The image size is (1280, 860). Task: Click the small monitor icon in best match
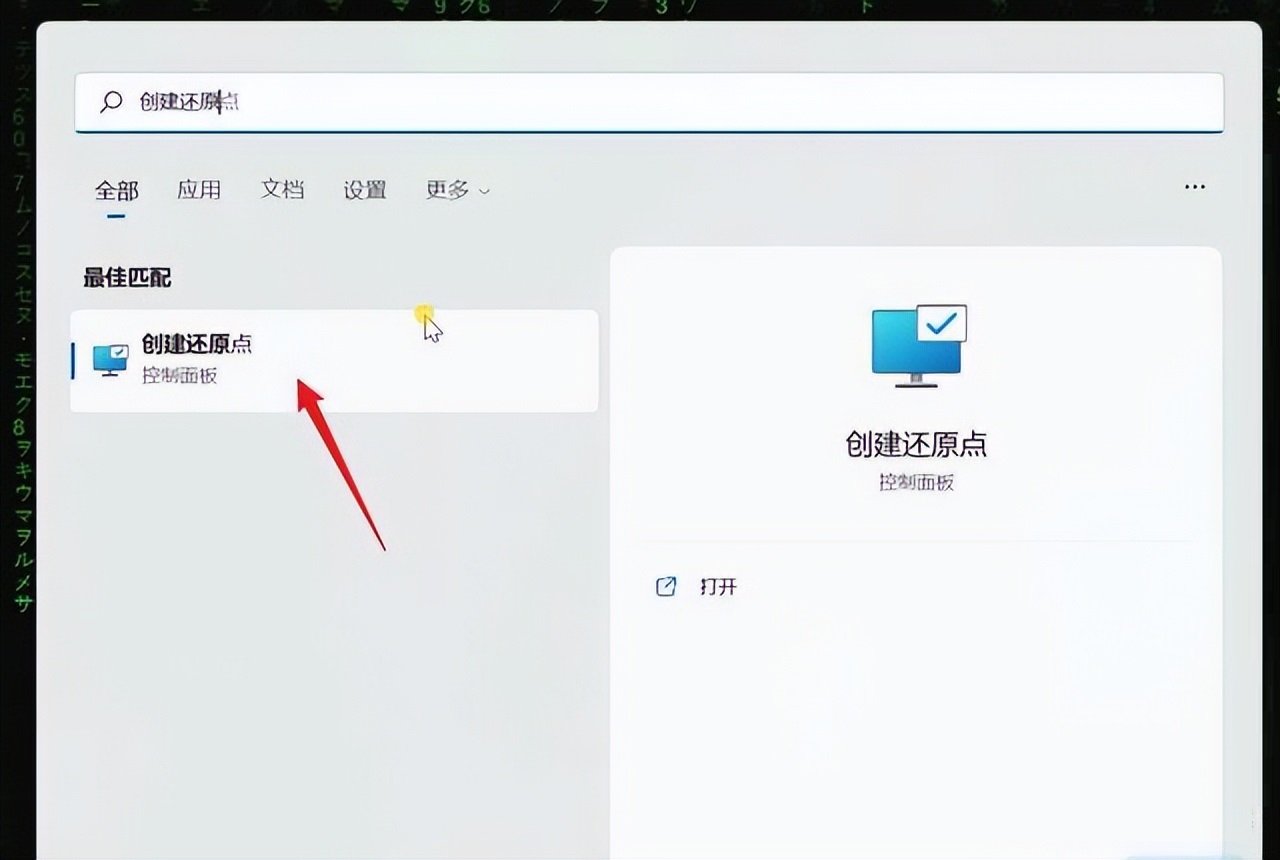(x=110, y=360)
